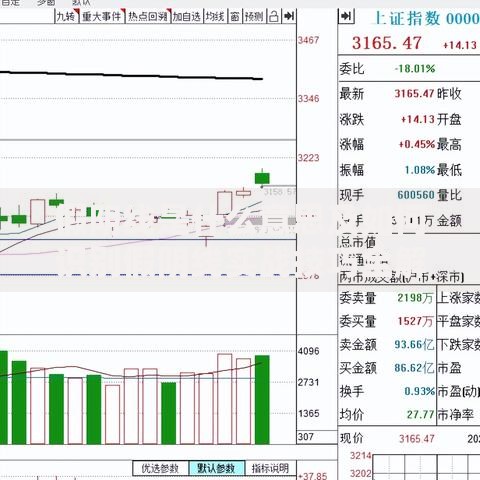Viewport: 480px width, 480px height.
Task: Click the mini chart axis label 3202
Action: click(360, 473)
